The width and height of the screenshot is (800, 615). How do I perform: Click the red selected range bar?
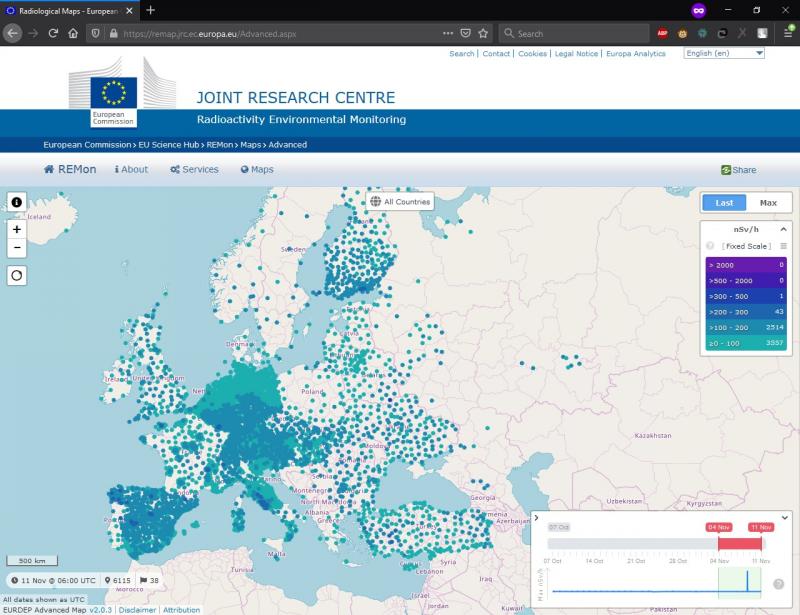740,544
